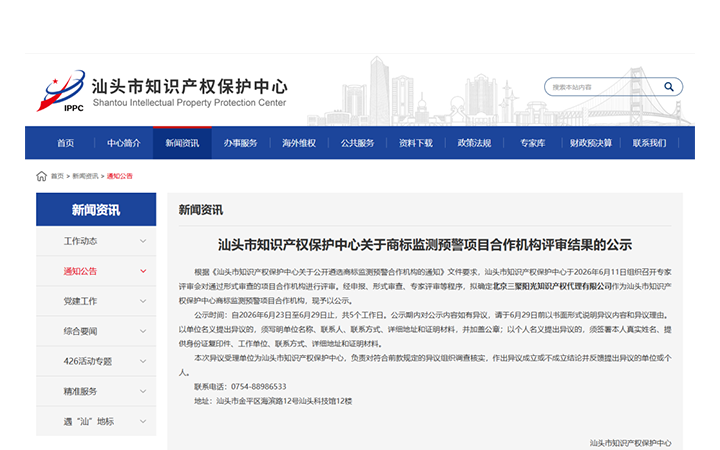Select 新闻资讯 navigation tab
The width and height of the screenshot is (720, 450).
pos(182,143)
